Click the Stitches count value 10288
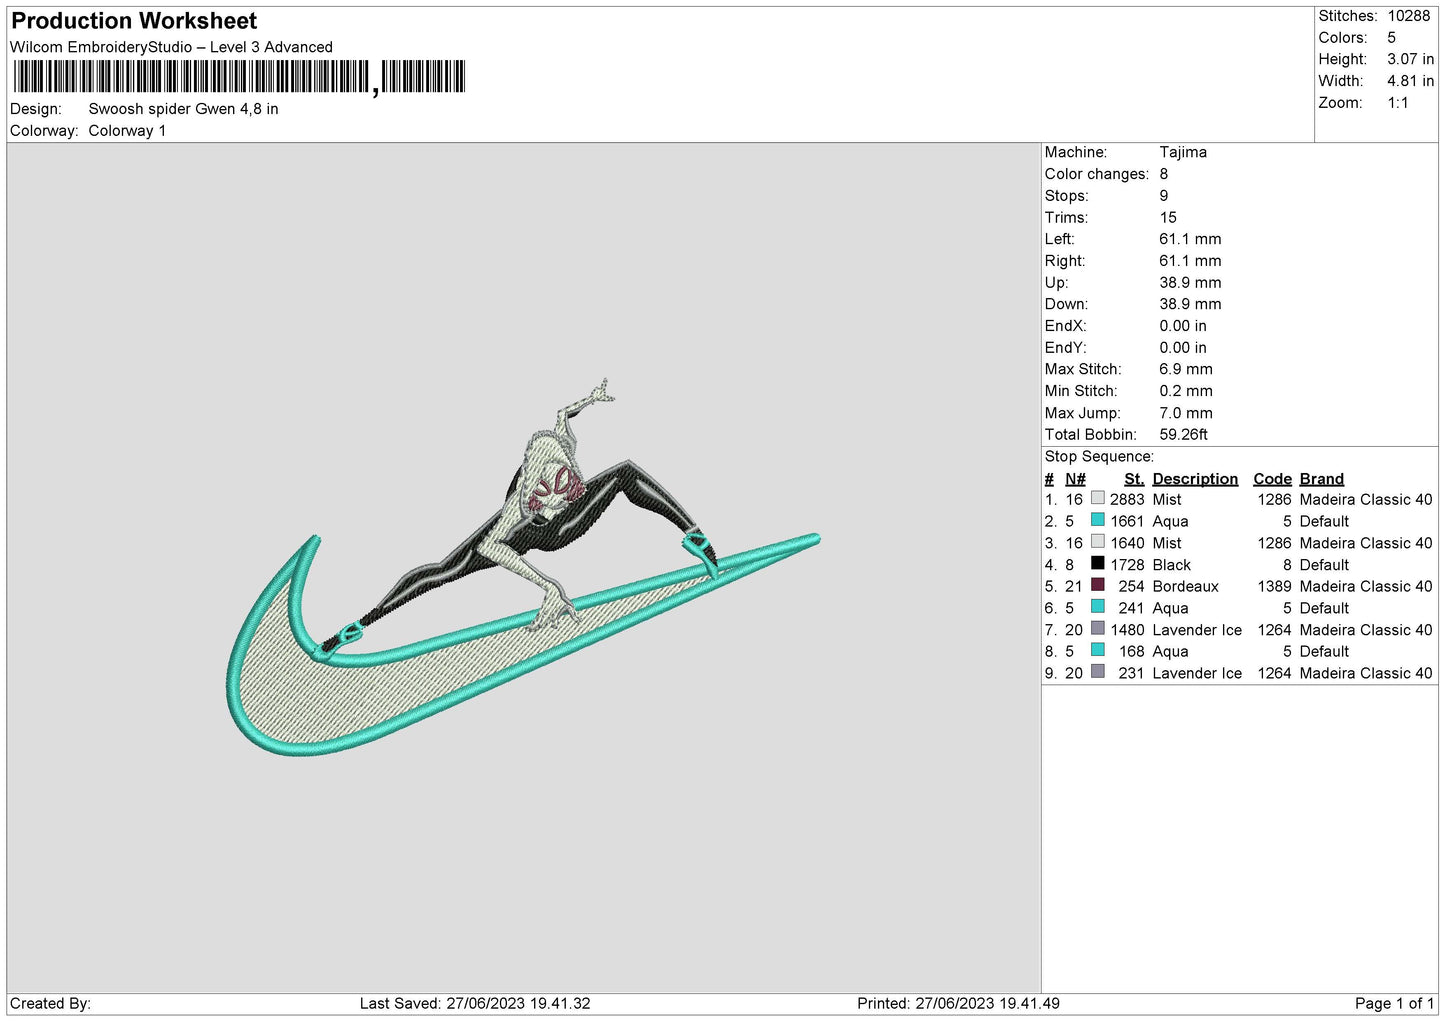This screenshot has height=1021, width=1445. pos(1408,16)
